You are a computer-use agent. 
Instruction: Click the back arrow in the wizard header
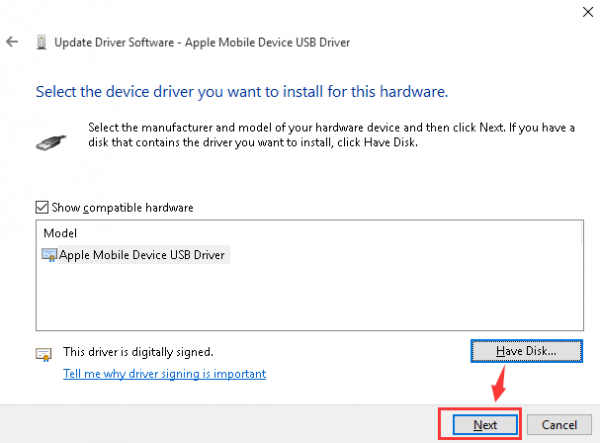point(12,43)
